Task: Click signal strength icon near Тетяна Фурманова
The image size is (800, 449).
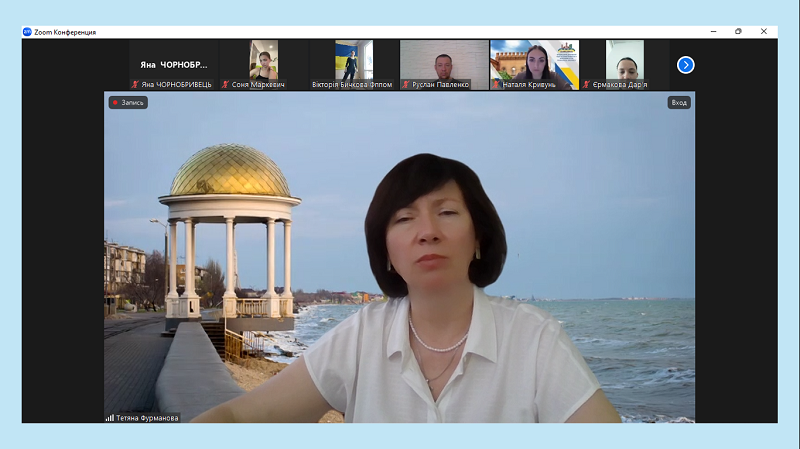Action: 110,418
